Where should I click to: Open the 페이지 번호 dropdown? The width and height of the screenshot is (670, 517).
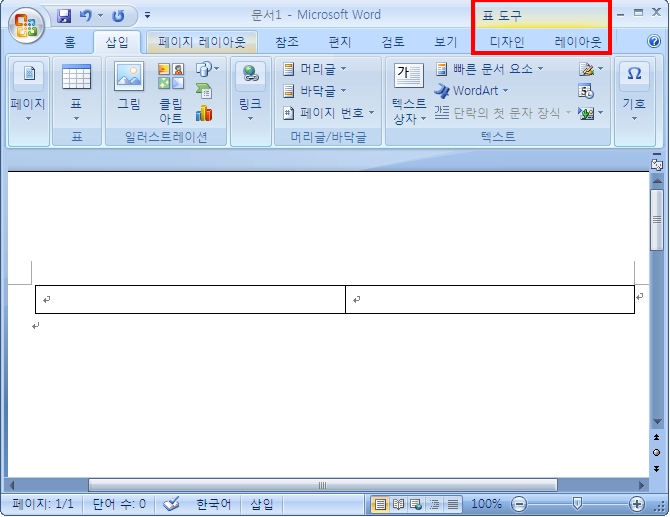tap(329, 113)
